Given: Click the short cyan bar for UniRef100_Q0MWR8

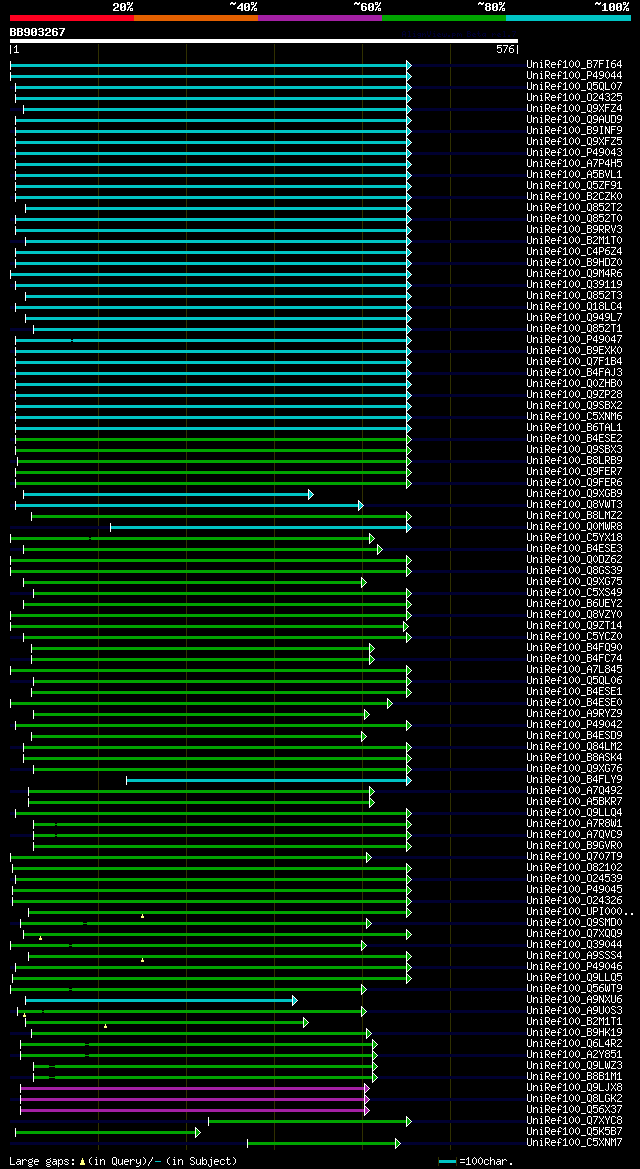Looking at the screenshot, I should 260,527.
